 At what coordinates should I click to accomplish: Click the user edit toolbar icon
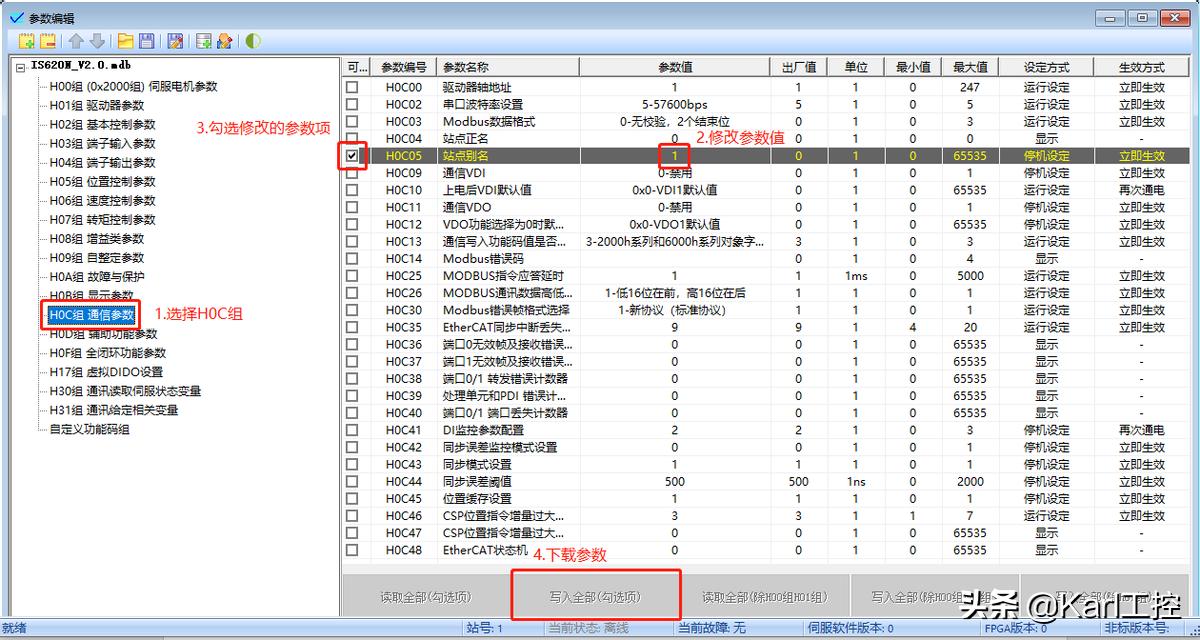225,41
